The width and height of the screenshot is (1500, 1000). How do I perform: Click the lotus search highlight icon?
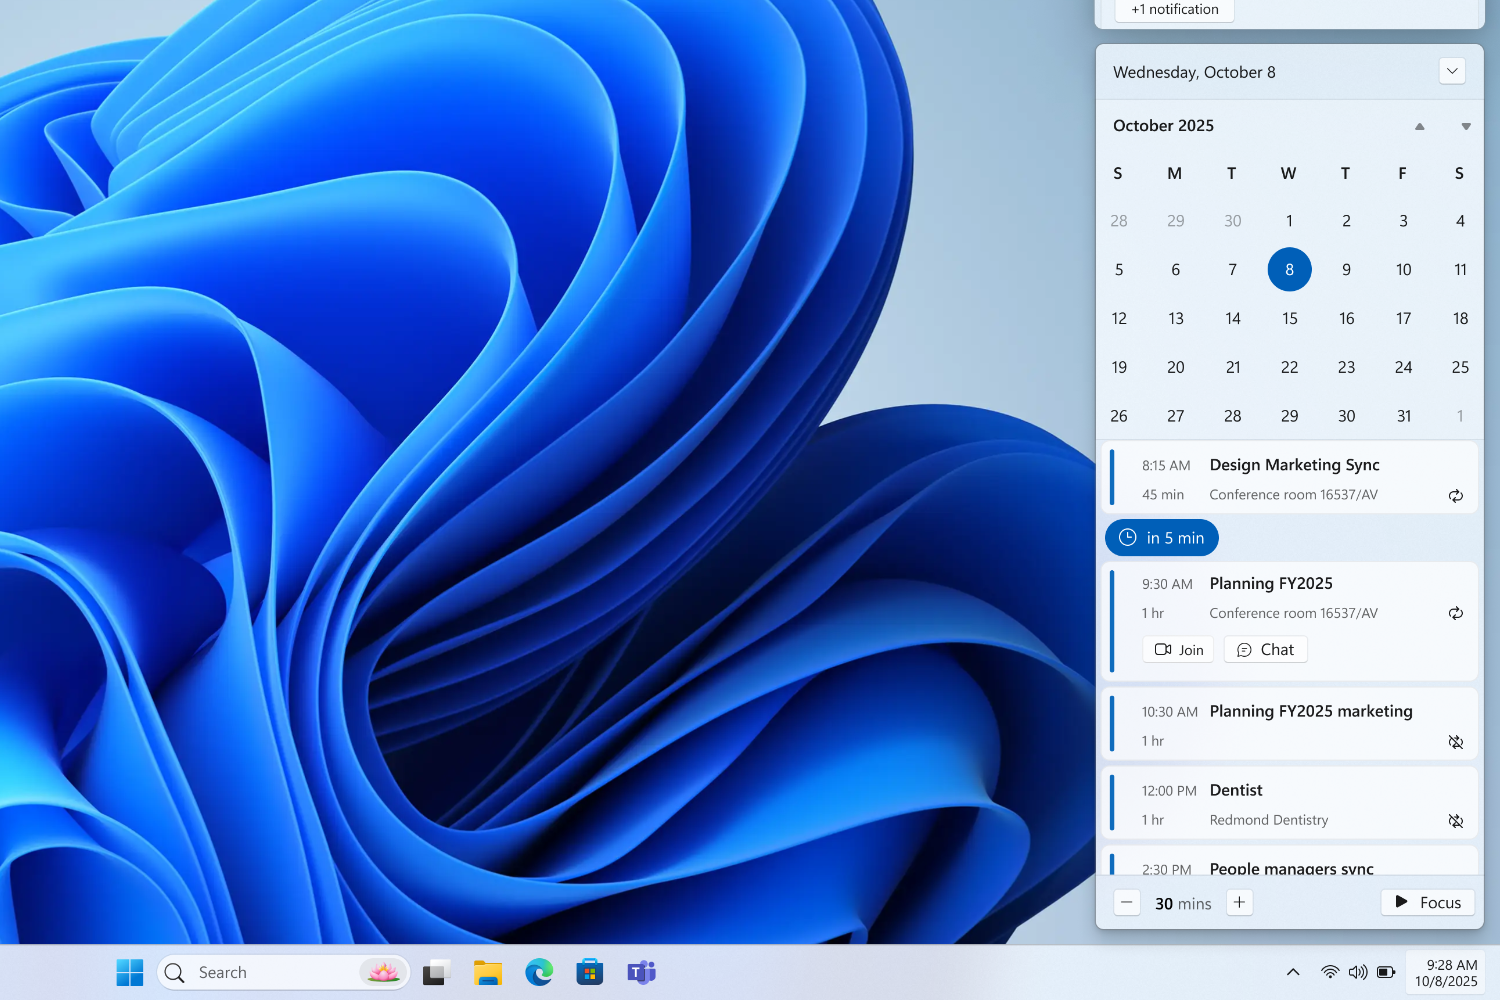(383, 972)
